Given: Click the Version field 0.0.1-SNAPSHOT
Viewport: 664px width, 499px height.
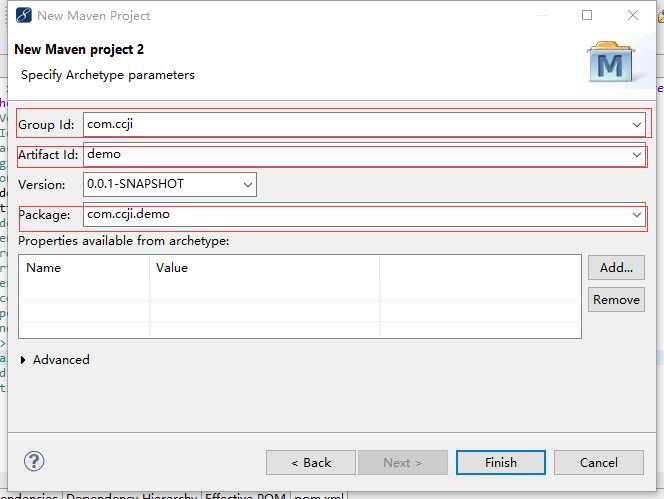Looking at the screenshot, I should (x=170, y=184).
